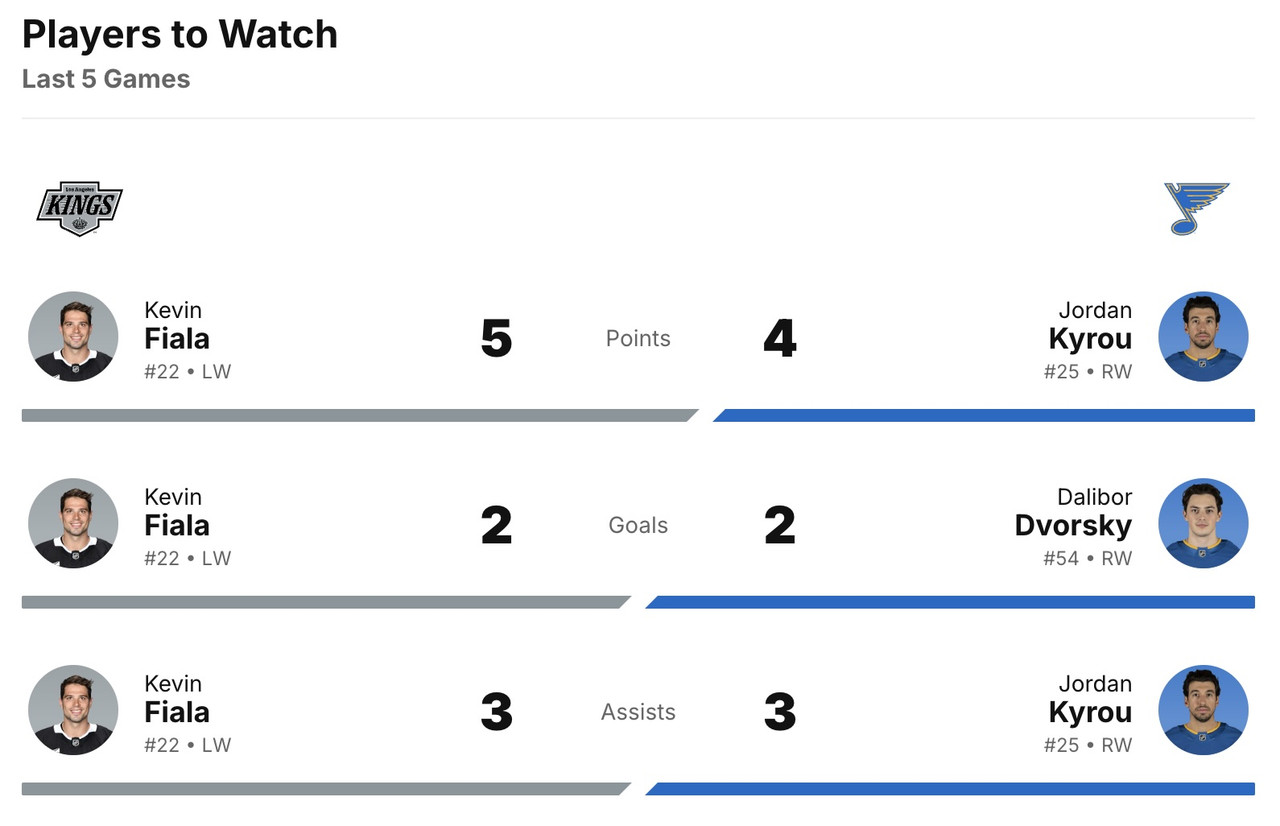The height and width of the screenshot is (826, 1280).
Task: Click the Last 5 Games subtitle
Action: pos(106,79)
